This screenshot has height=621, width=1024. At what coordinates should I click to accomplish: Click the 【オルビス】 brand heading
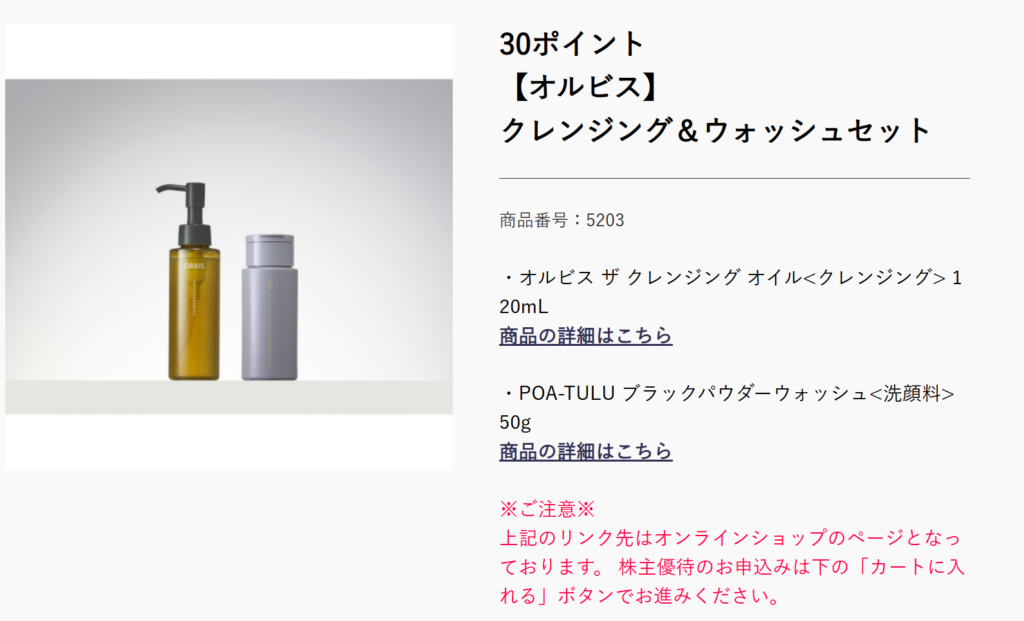point(584,88)
